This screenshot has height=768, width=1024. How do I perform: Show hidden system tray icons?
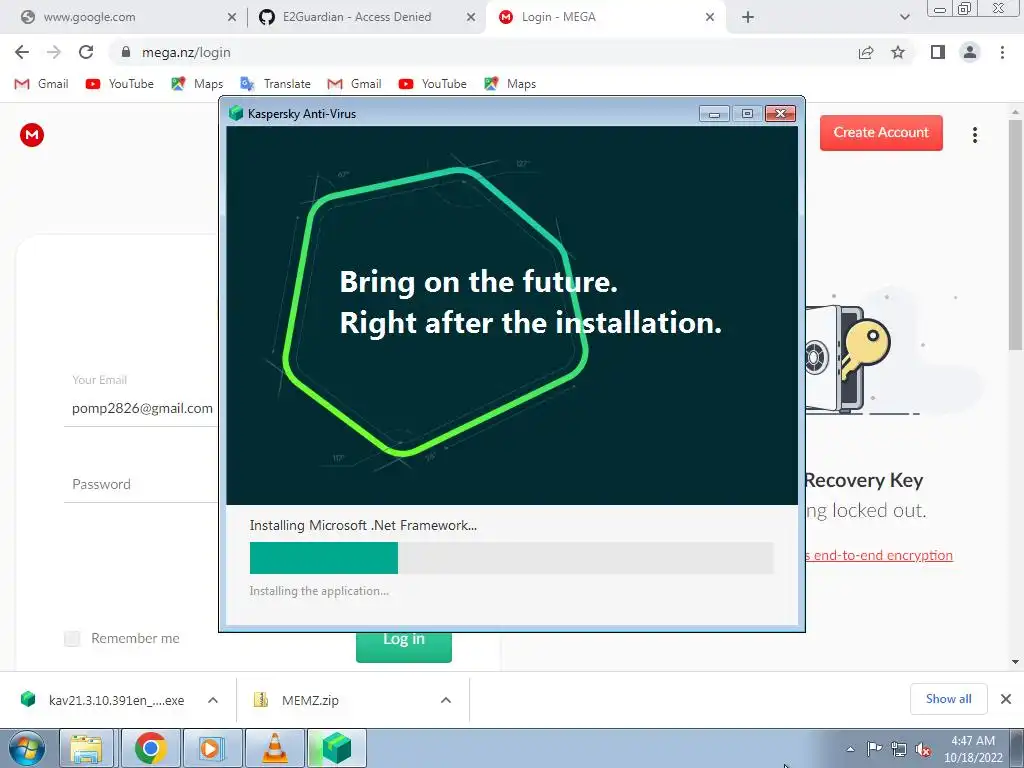click(850, 749)
